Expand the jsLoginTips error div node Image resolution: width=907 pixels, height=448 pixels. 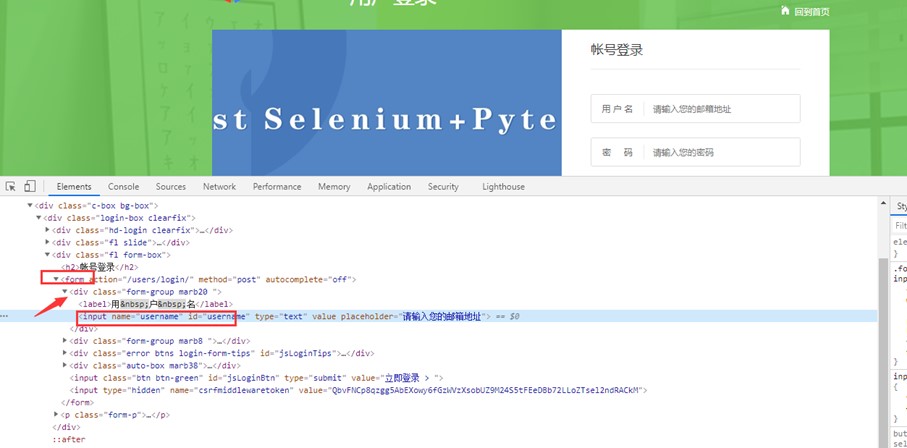65,353
